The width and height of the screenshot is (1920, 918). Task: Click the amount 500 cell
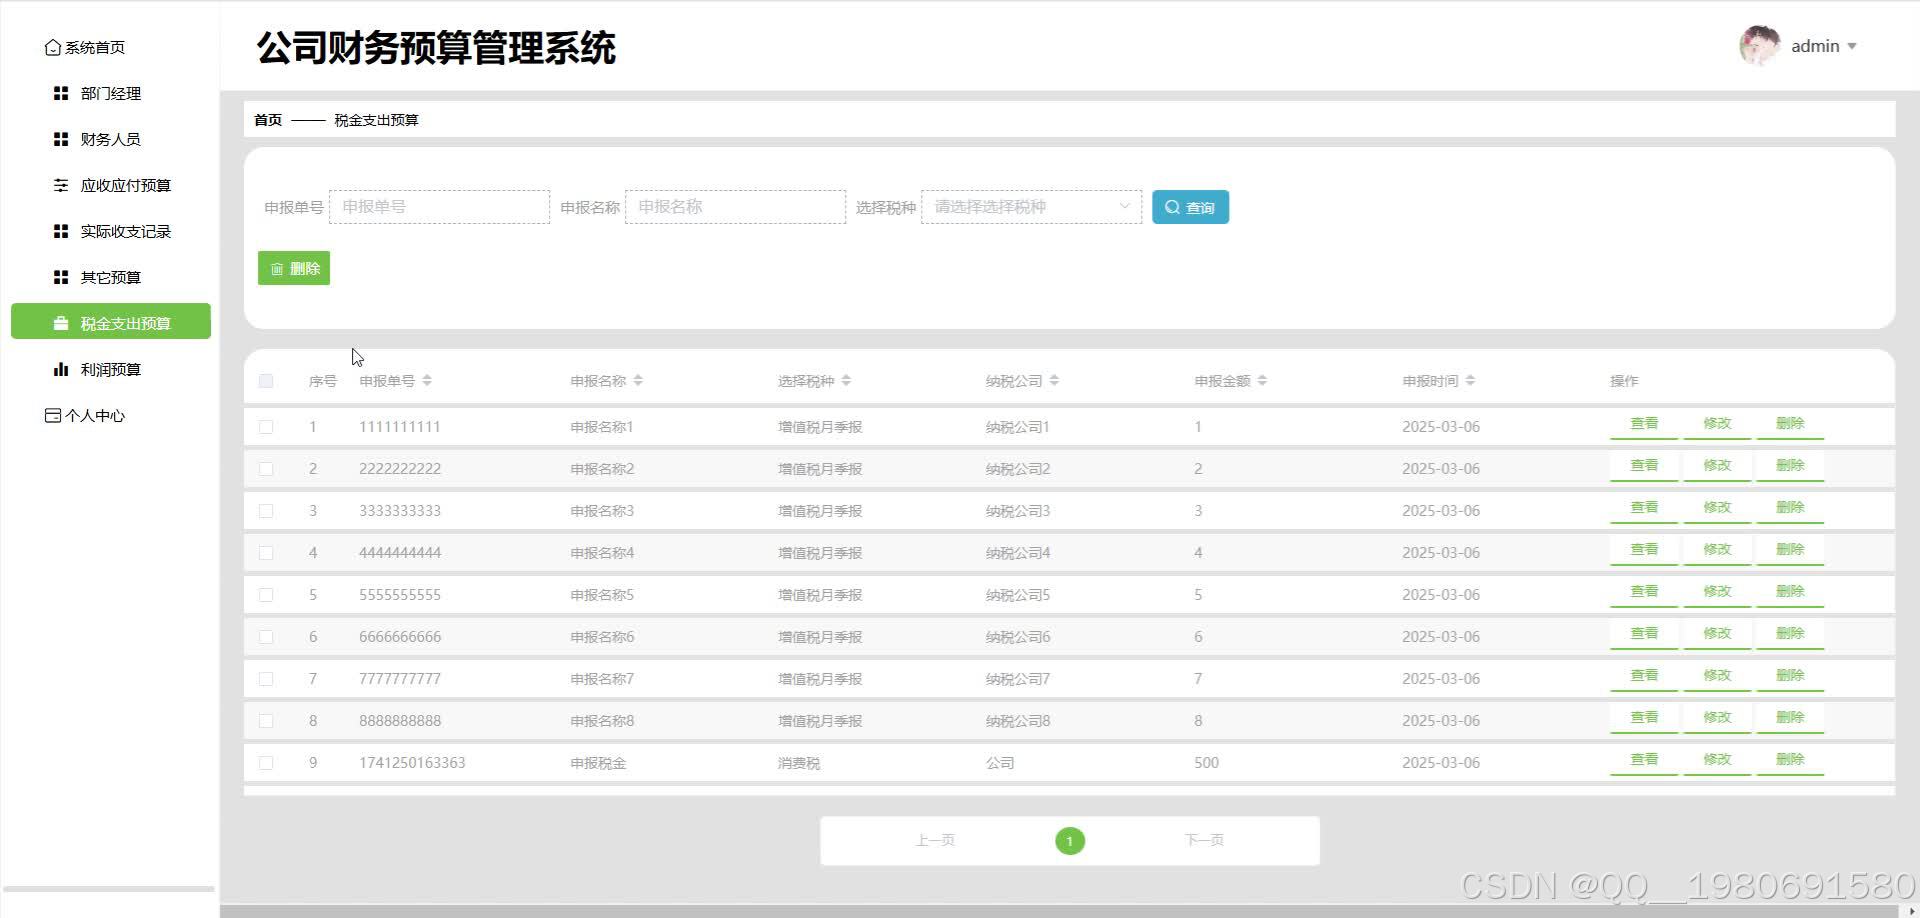coord(1206,763)
